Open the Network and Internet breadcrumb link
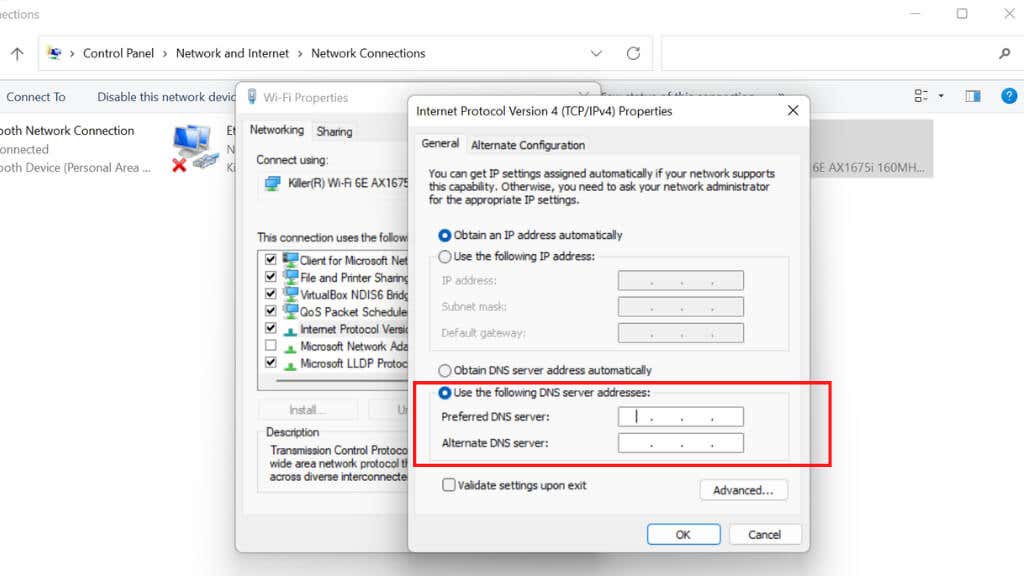Screen dimensions: 1024x576 pyautogui.click(x=232, y=53)
